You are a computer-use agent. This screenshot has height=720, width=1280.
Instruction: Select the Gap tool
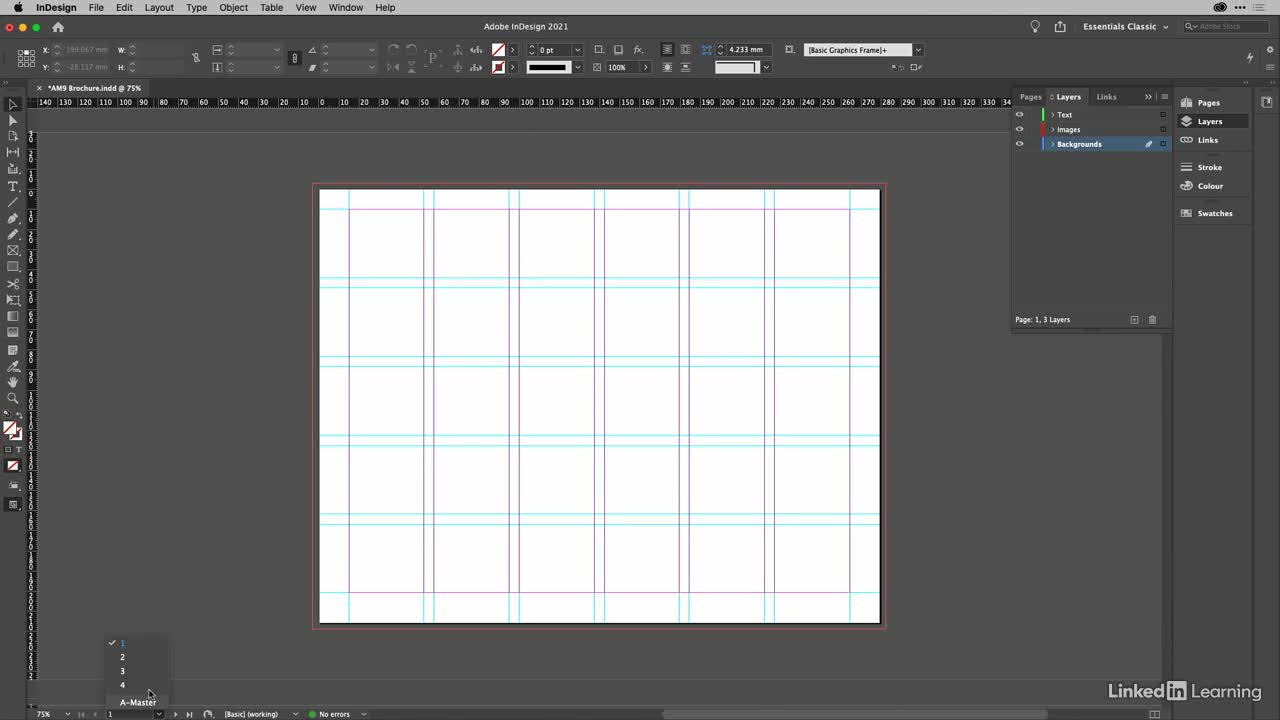coord(13,152)
